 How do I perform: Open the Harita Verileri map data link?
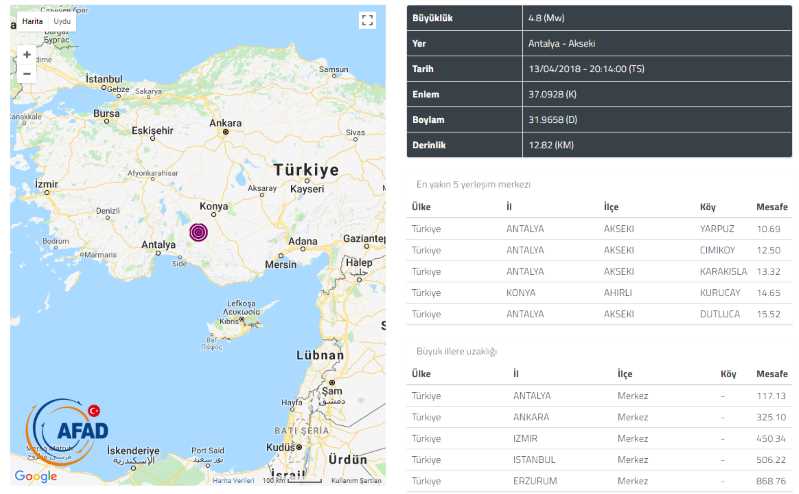pyautogui.click(x=233, y=481)
